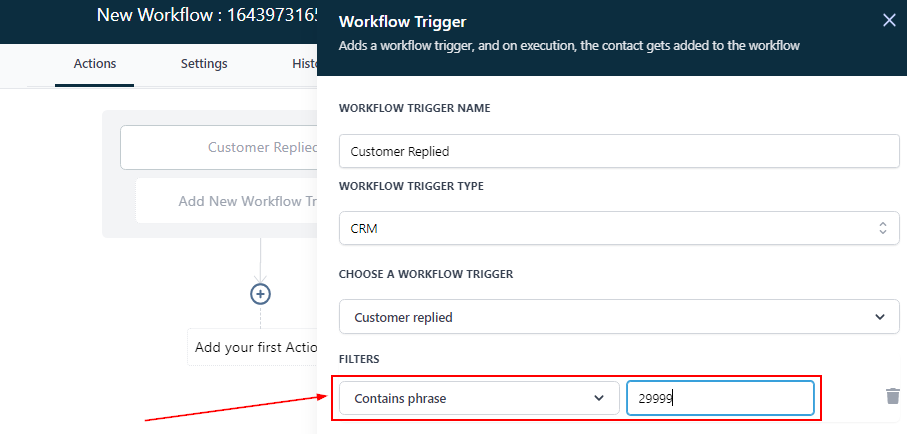Click the chevron beside Contains phrase
This screenshot has height=434, width=907.
click(x=599, y=398)
